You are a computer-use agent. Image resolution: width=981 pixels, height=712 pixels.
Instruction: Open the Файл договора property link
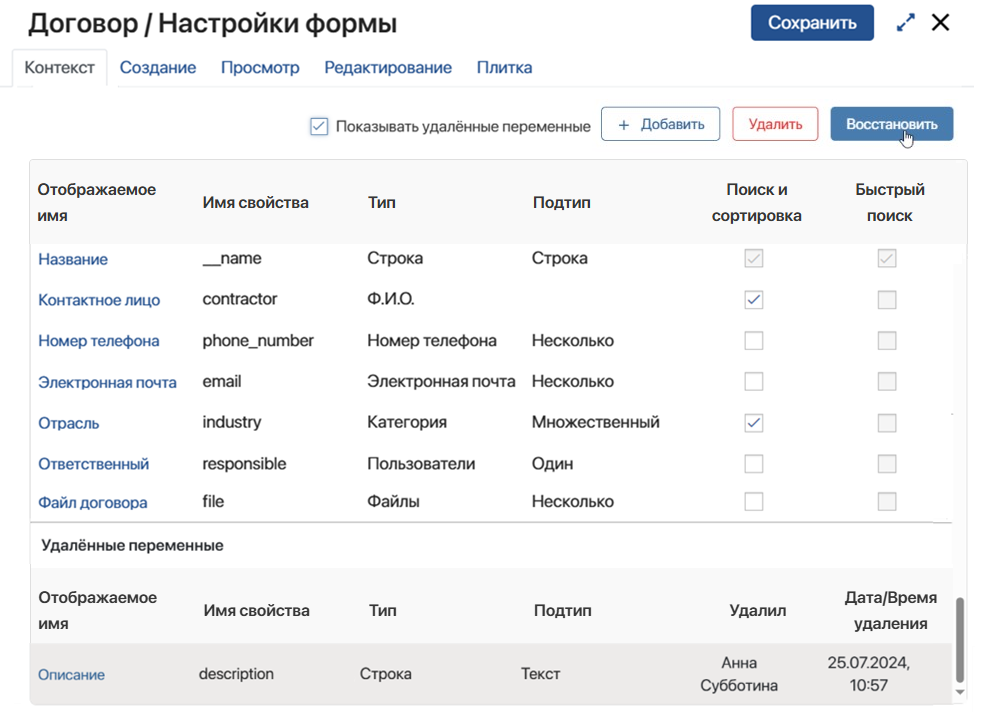[x=93, y=502]
